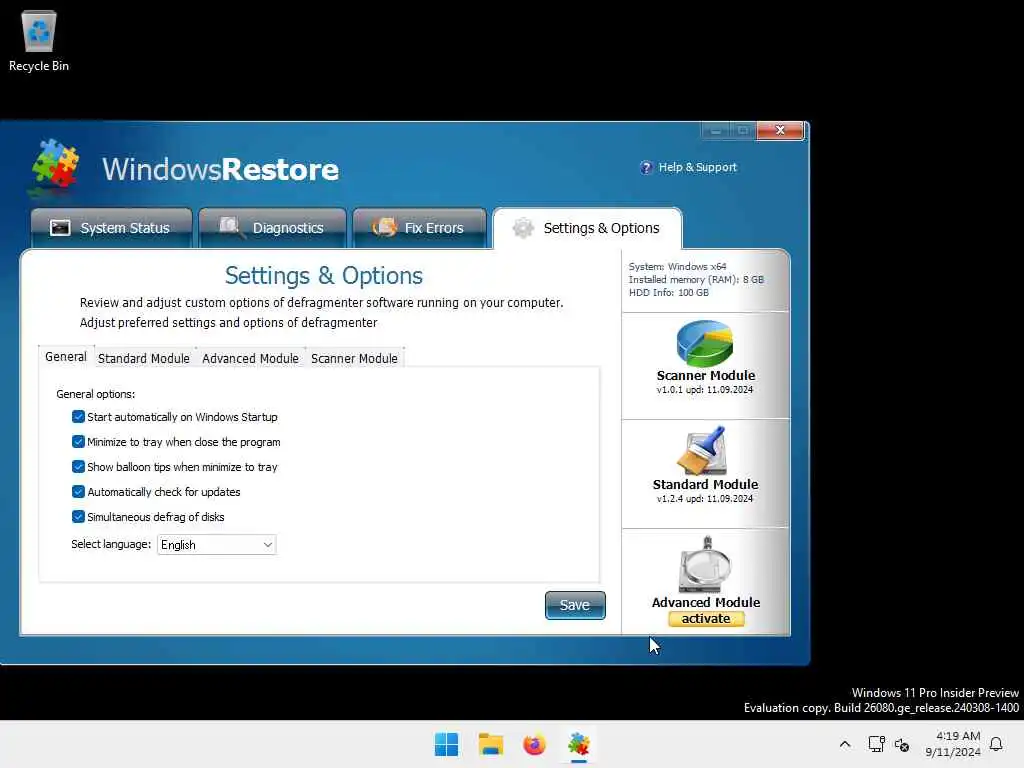
Task: Click the HDD Info: 100 GB text
Action: coord(669,293)
